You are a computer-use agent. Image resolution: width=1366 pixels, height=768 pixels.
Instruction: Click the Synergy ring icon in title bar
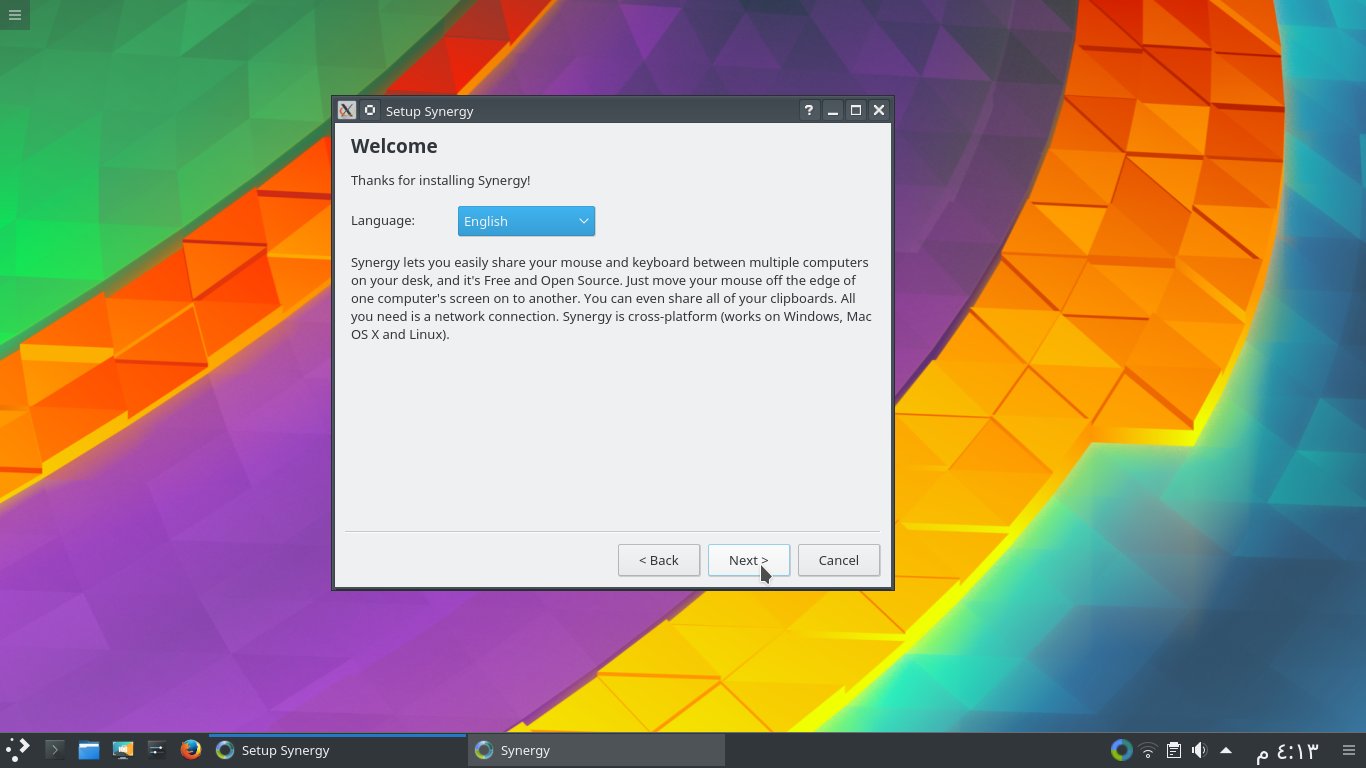tap(369, 110)
